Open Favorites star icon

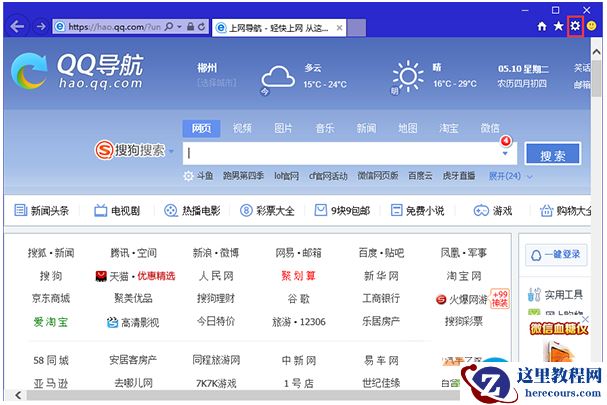tap(558, 26)
